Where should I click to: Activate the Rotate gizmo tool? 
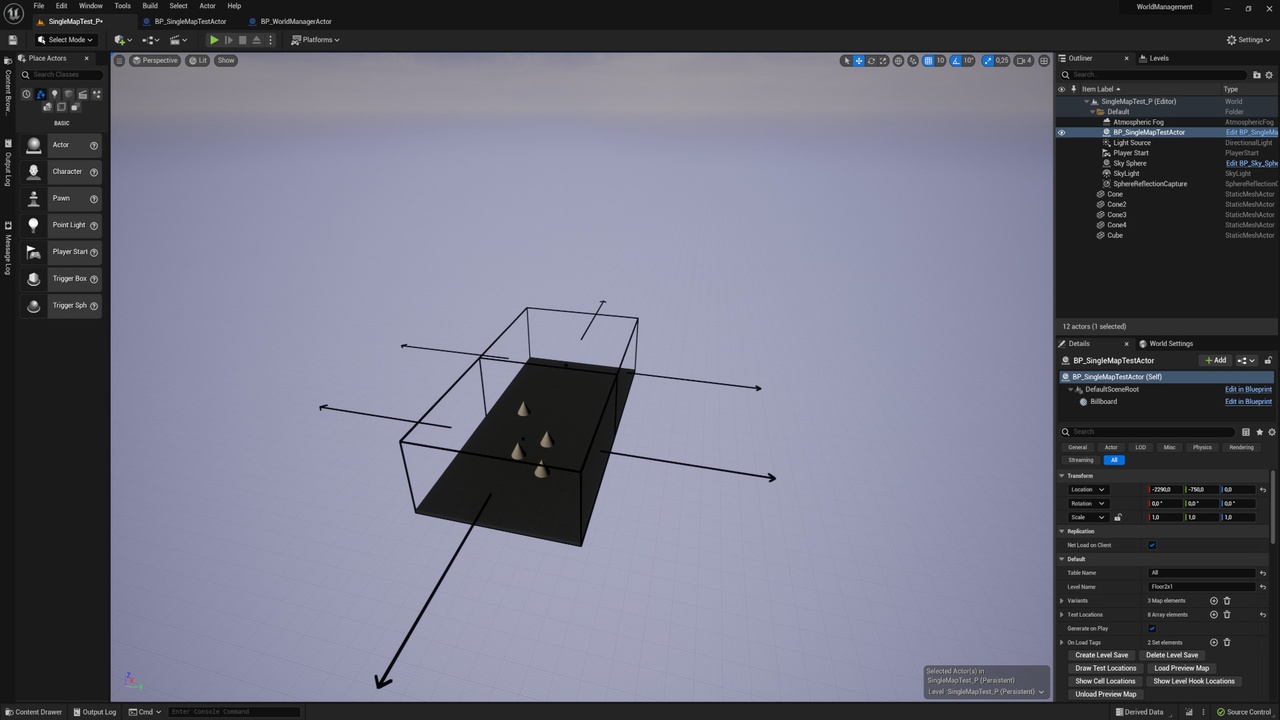click(x=871, y=61)
